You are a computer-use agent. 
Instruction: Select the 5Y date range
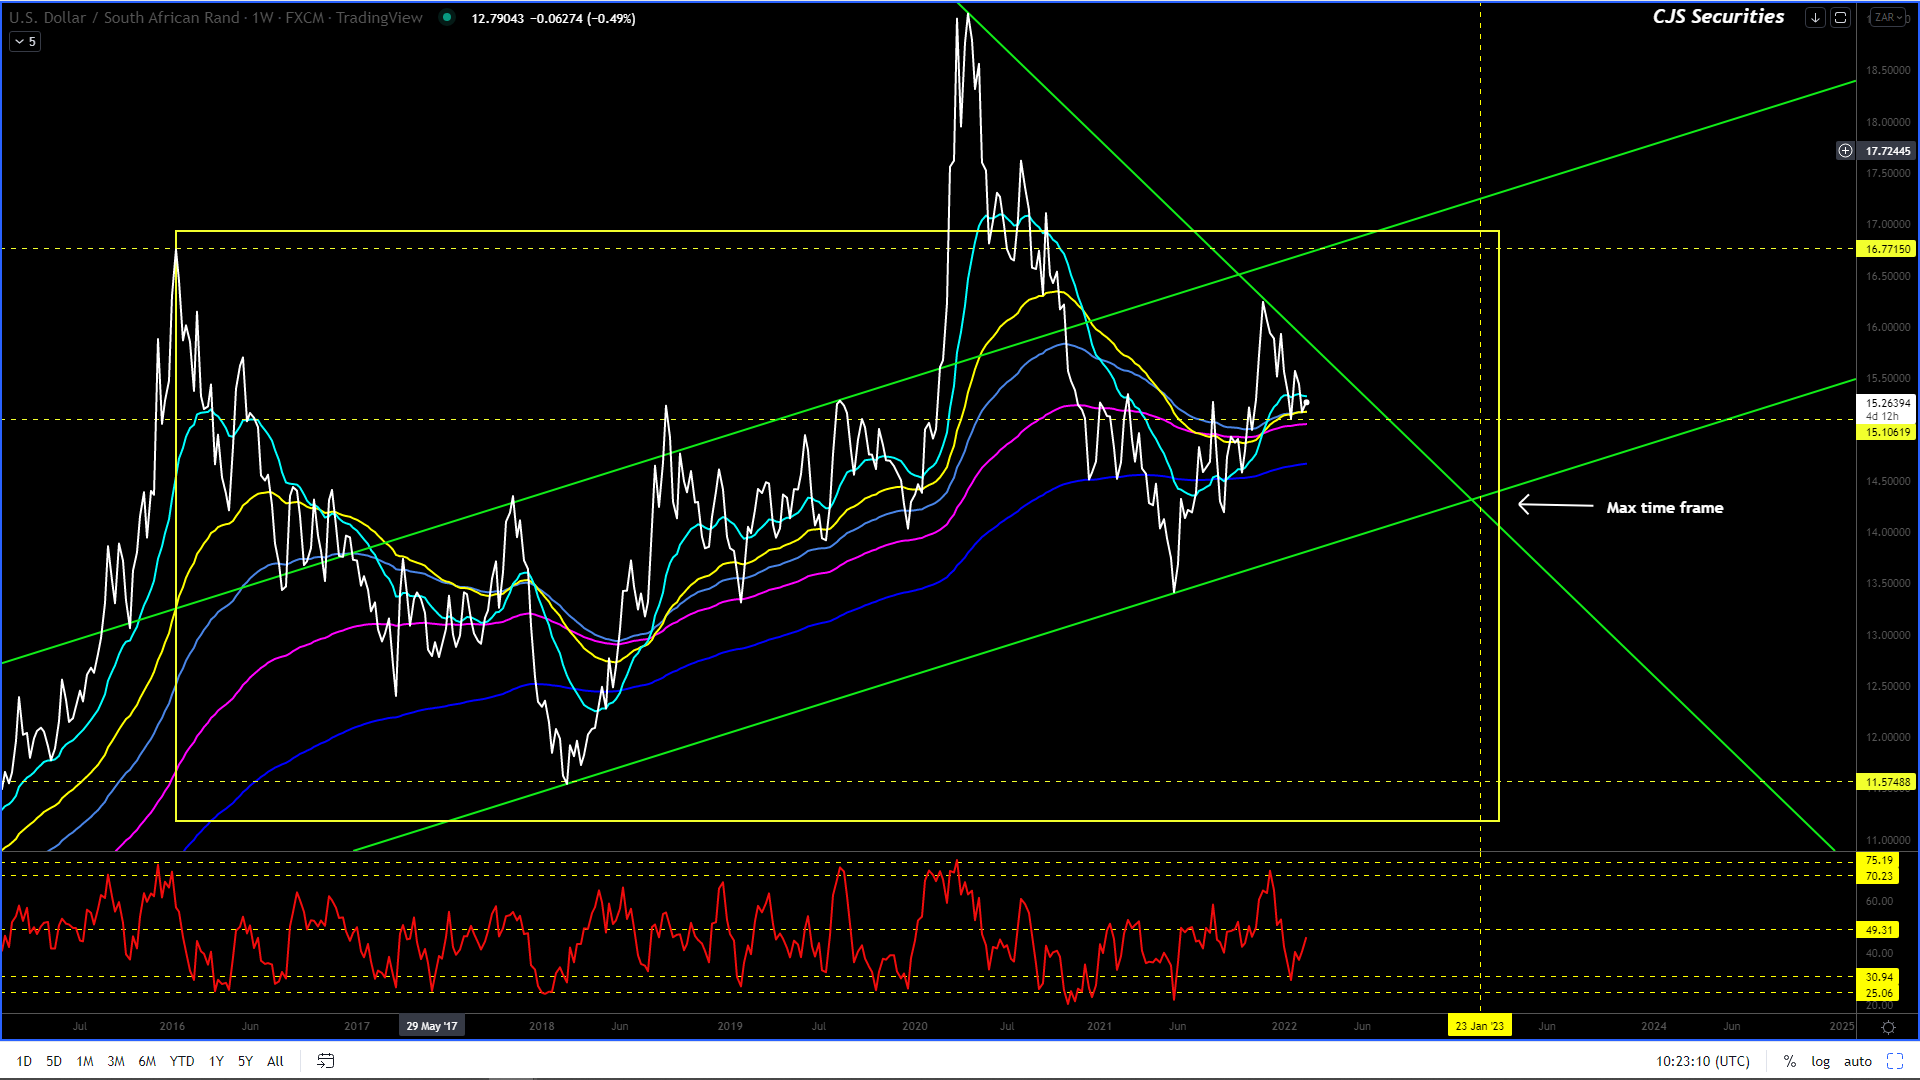pyautogui.click(x=245, y=1061)
